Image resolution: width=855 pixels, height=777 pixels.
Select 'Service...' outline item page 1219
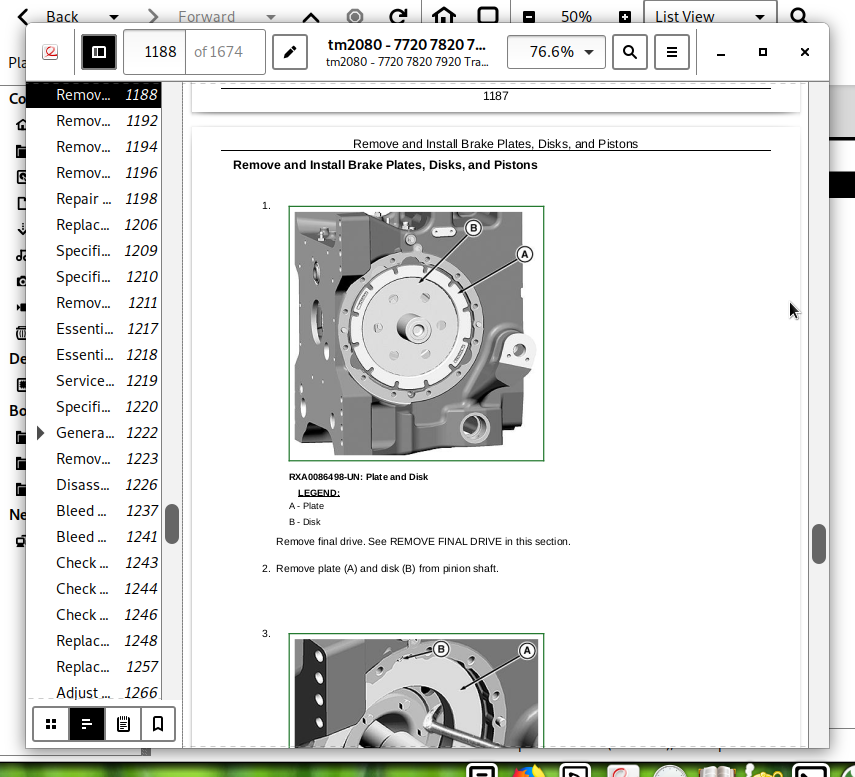106,381
